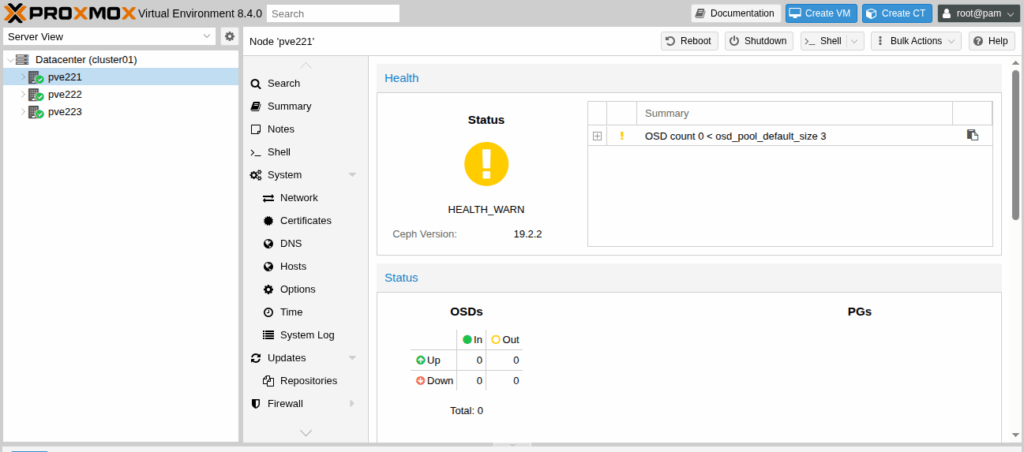Open the Server View gear settings

coord(229,37)
